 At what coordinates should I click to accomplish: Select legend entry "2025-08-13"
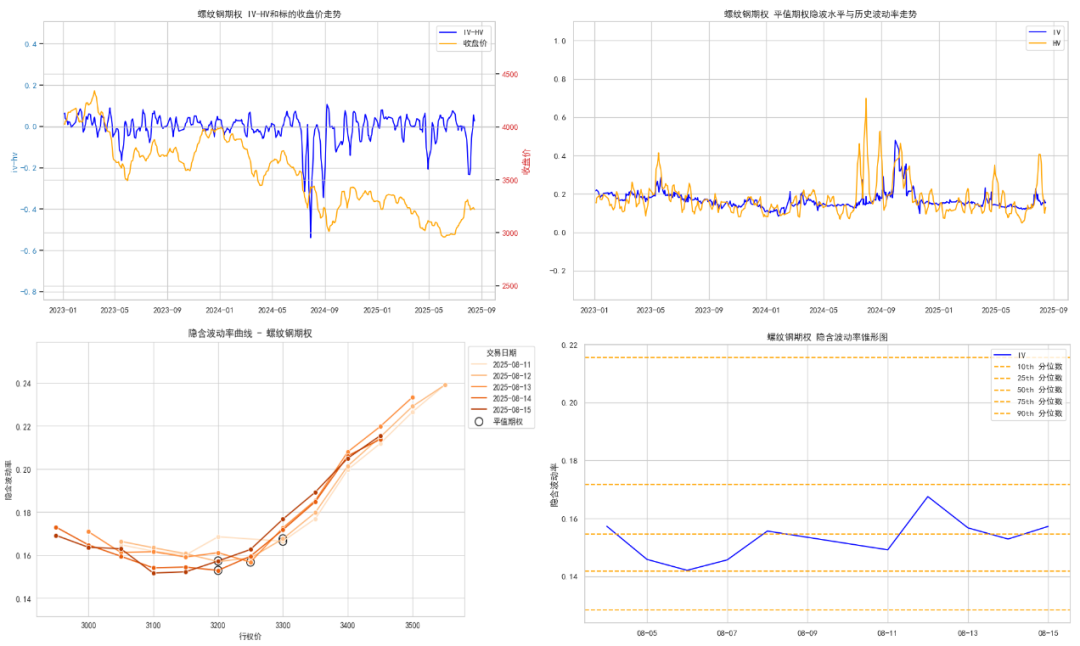click(x=501, y=388)
